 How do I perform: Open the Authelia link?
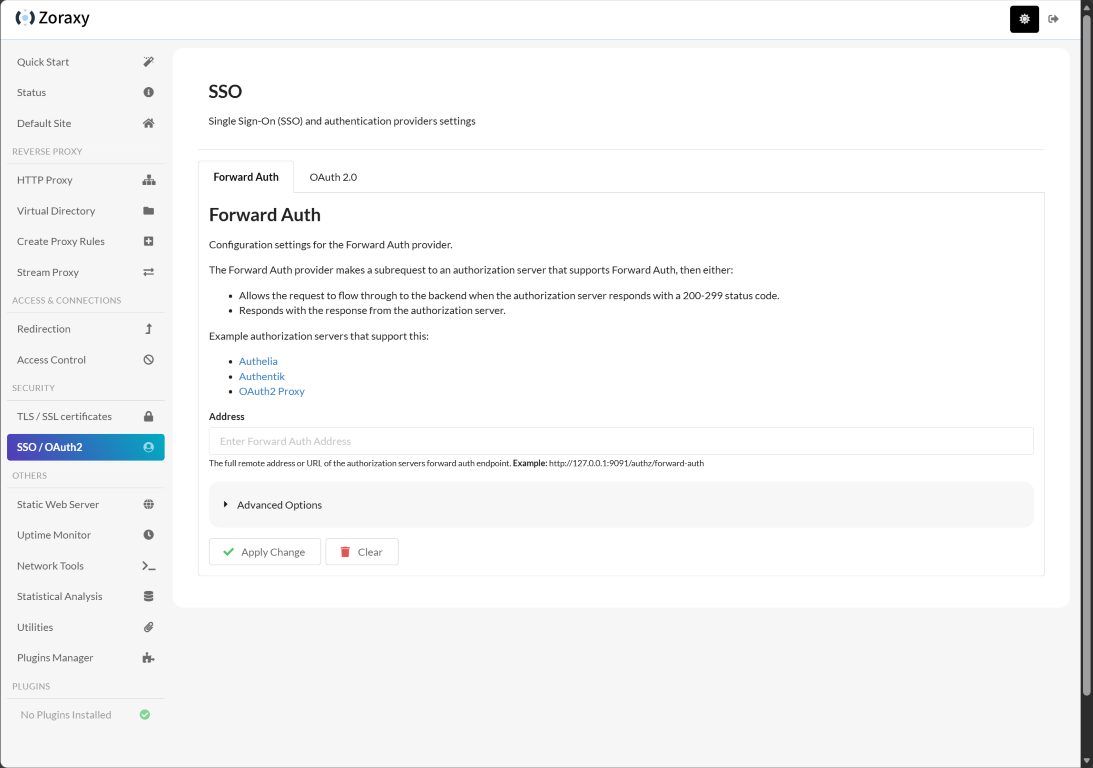258,361
